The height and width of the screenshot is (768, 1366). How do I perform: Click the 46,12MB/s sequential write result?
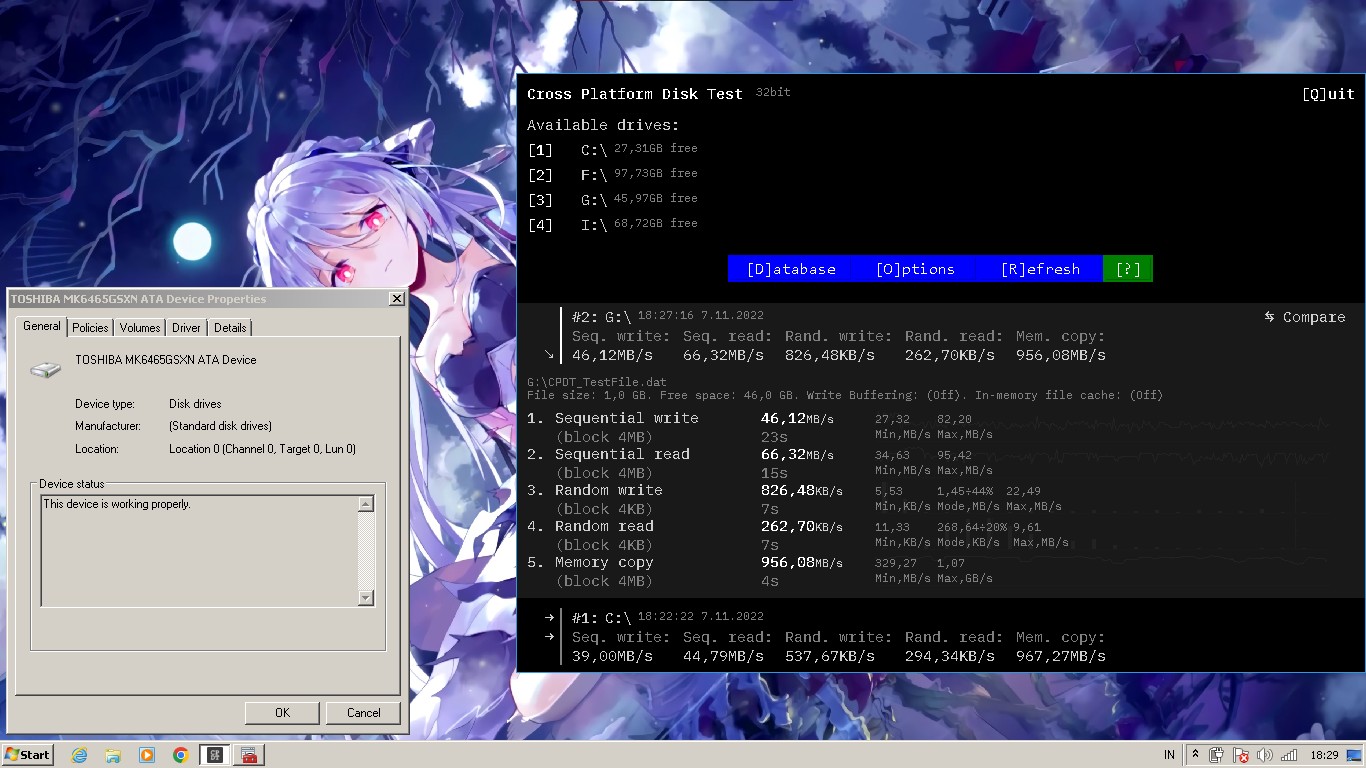click(x=798, y=418)
